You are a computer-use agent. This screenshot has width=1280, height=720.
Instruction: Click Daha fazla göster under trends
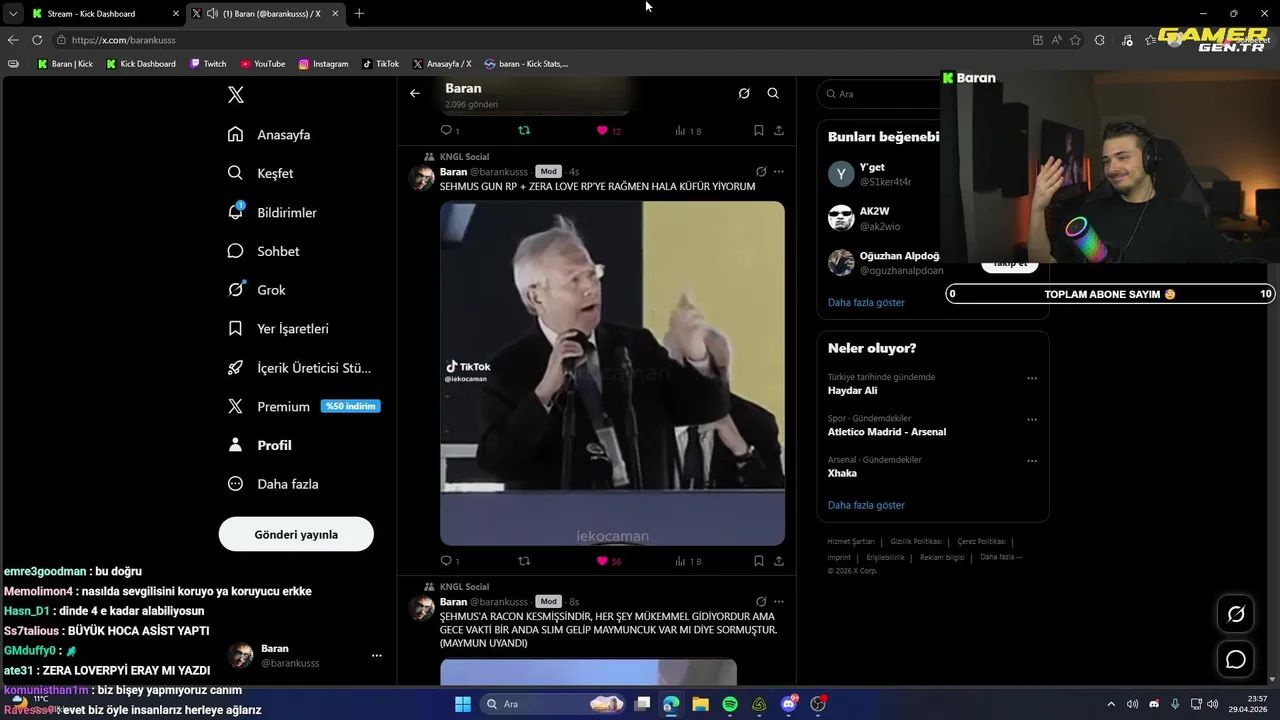866,505
